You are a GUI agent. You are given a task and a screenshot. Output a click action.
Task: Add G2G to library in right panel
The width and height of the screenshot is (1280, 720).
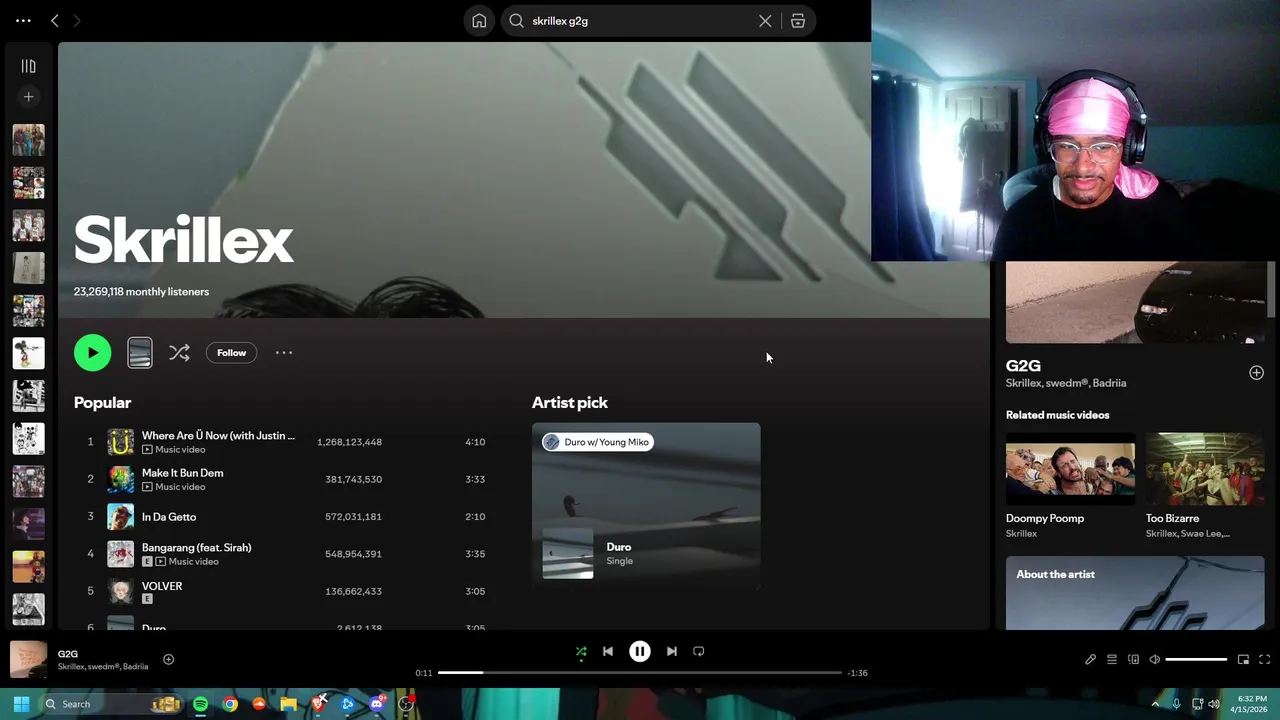pyautogui.click(x=1256, y=372)
